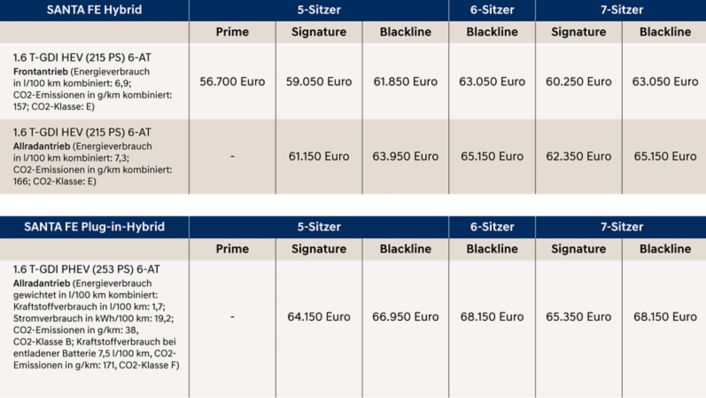Image resolution: width=706 pixels, height=398 pixels.
Task: Click the 60.250 Euro 7-Sitzer Signature price
Action: coord(579,81)
